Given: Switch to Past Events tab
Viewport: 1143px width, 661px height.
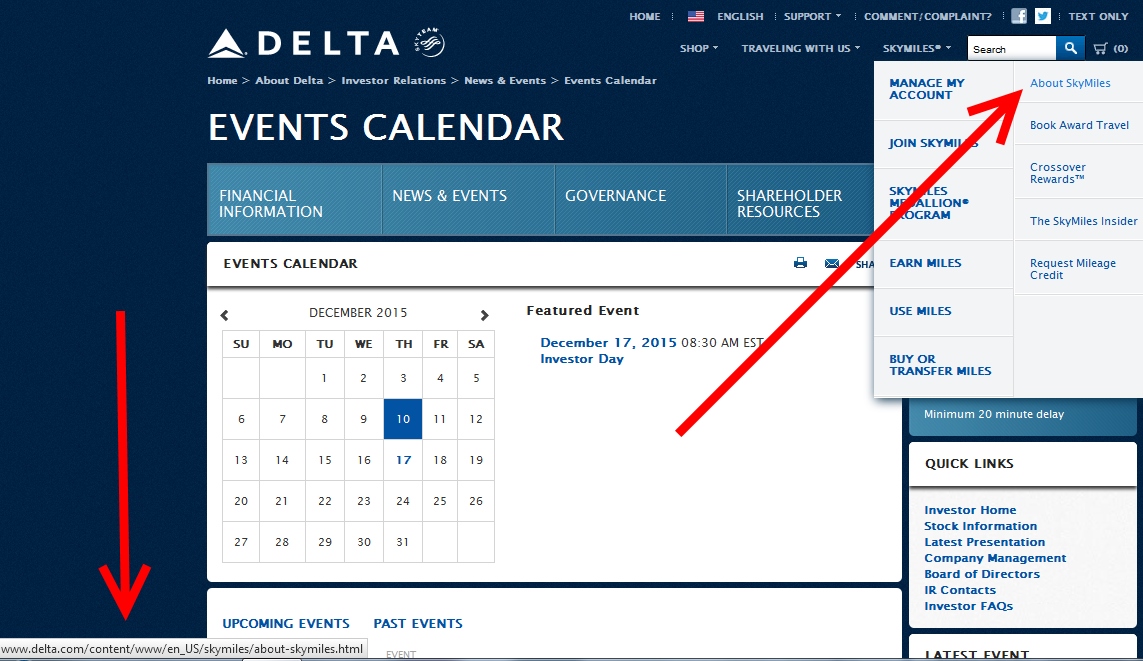Looking at the screenshot, I should click(x=418, y=623).
